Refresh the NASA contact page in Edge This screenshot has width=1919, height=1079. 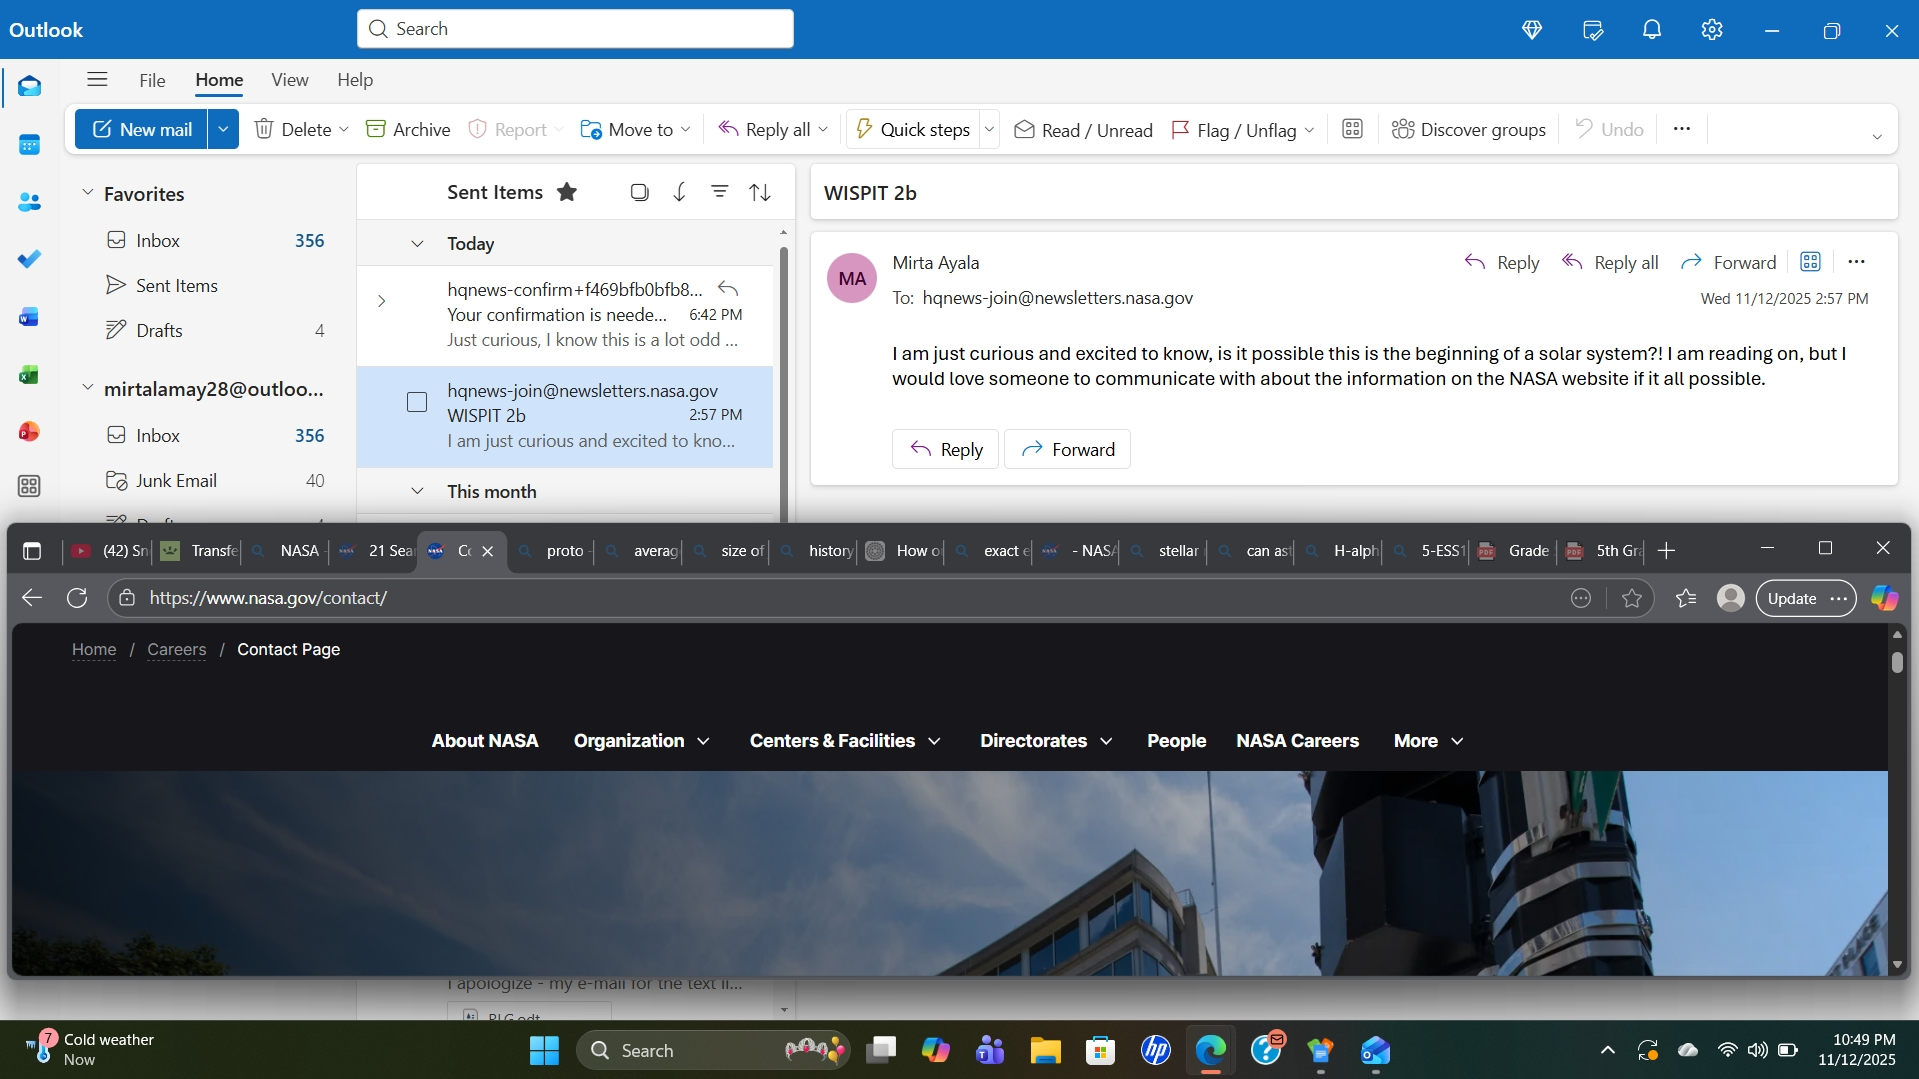click(x=77, y=598)
